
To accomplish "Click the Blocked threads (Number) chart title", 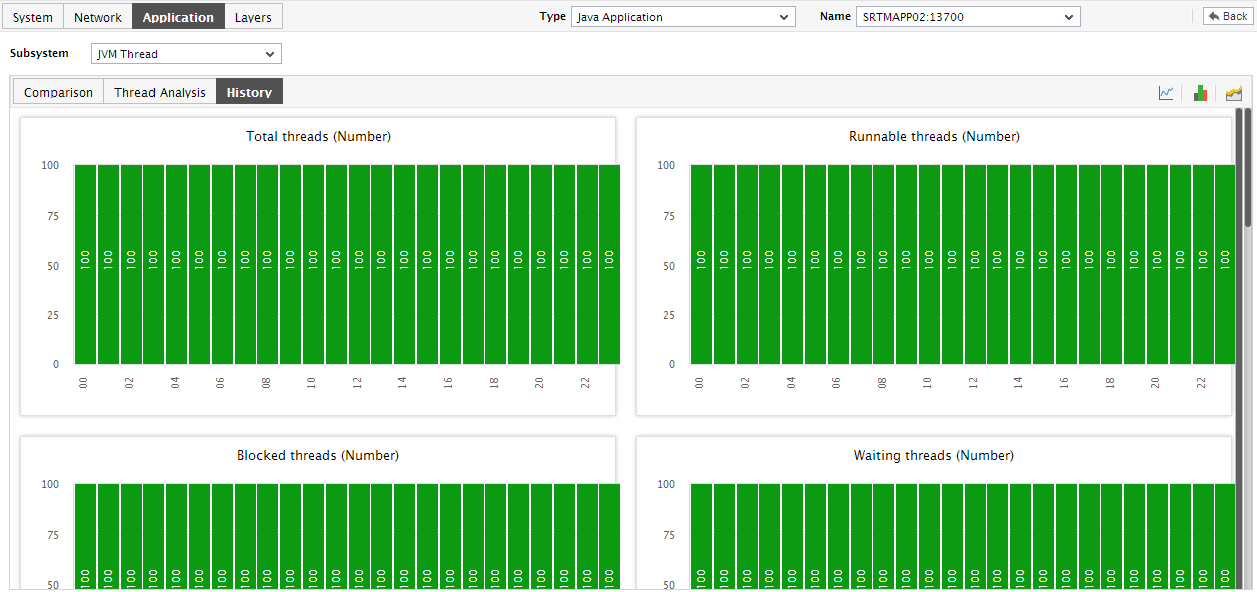I will point(318,455).
